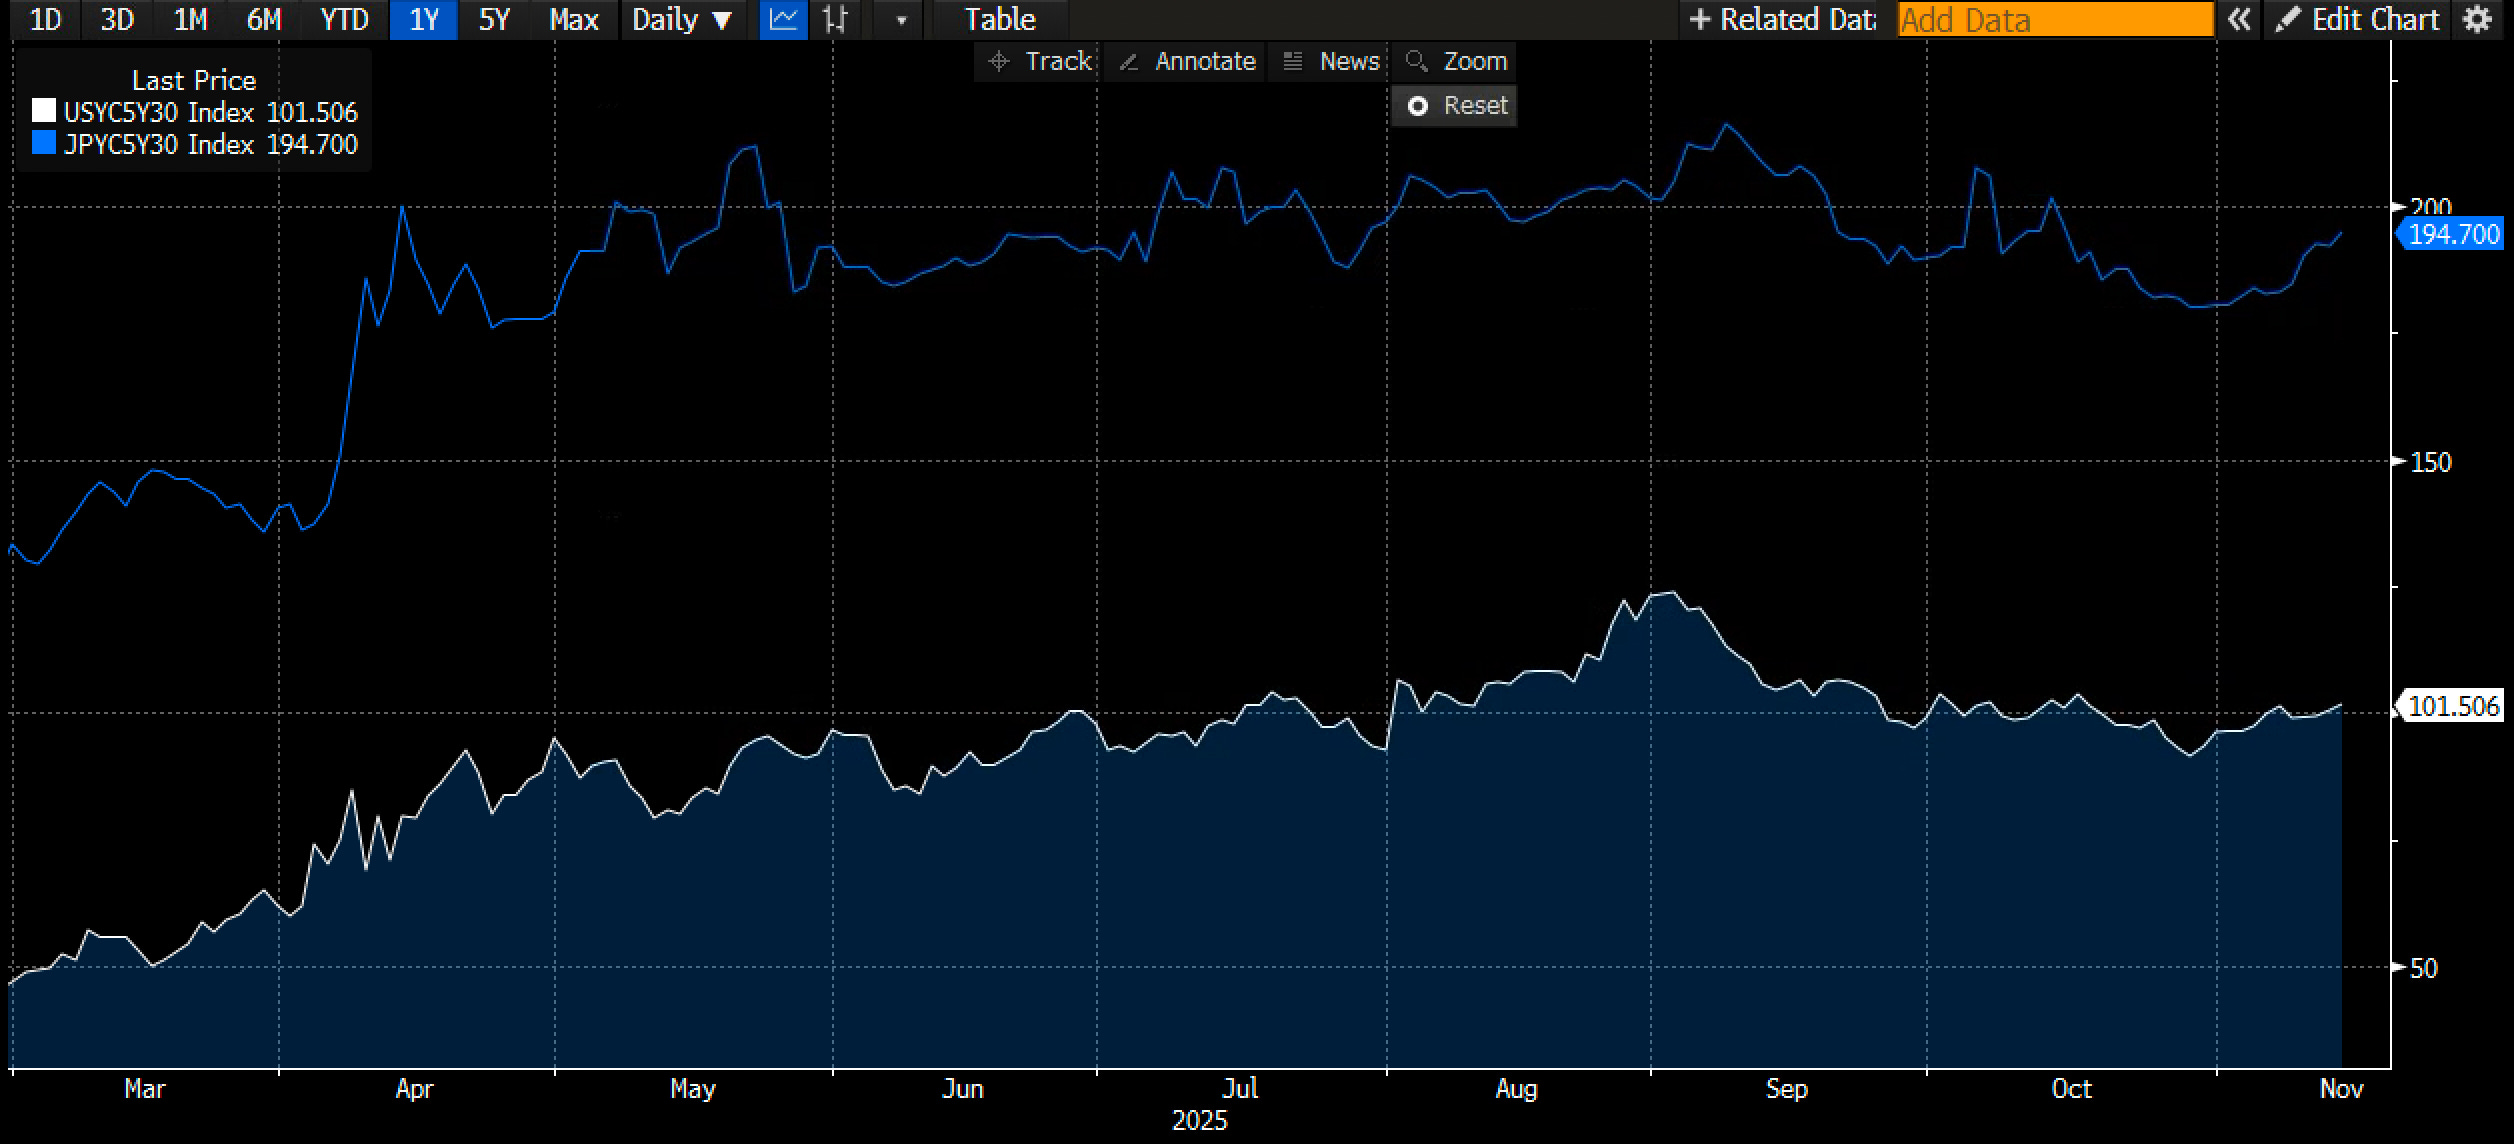Switch to the YTD range tab
Image resolution: width=2514 pixels, height=1144 pixels.
click(344, 20)
